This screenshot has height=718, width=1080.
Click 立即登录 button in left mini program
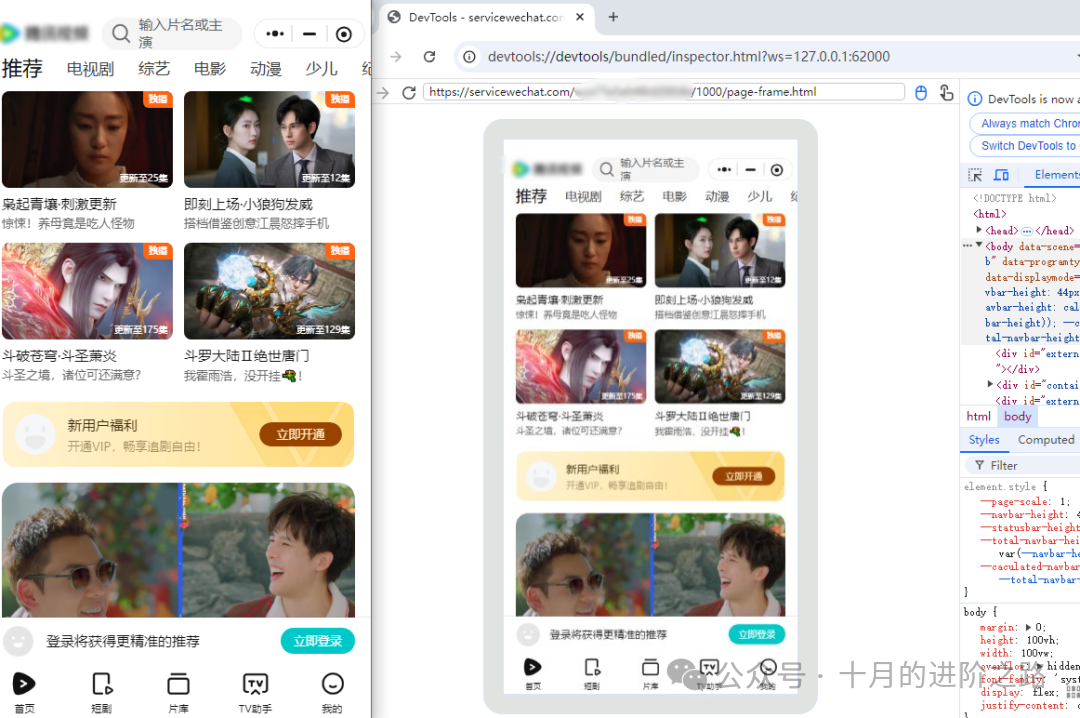[x=318, y=642]
